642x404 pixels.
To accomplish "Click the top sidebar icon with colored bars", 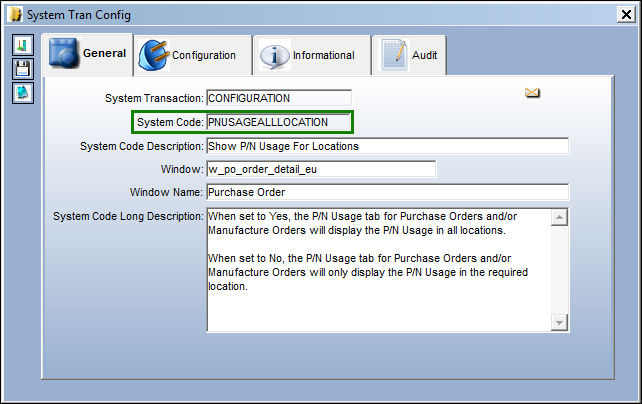I will [23, 45].
